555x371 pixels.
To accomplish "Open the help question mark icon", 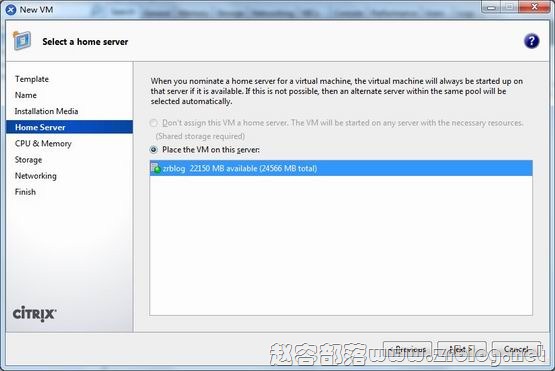I will coord(531,41).
